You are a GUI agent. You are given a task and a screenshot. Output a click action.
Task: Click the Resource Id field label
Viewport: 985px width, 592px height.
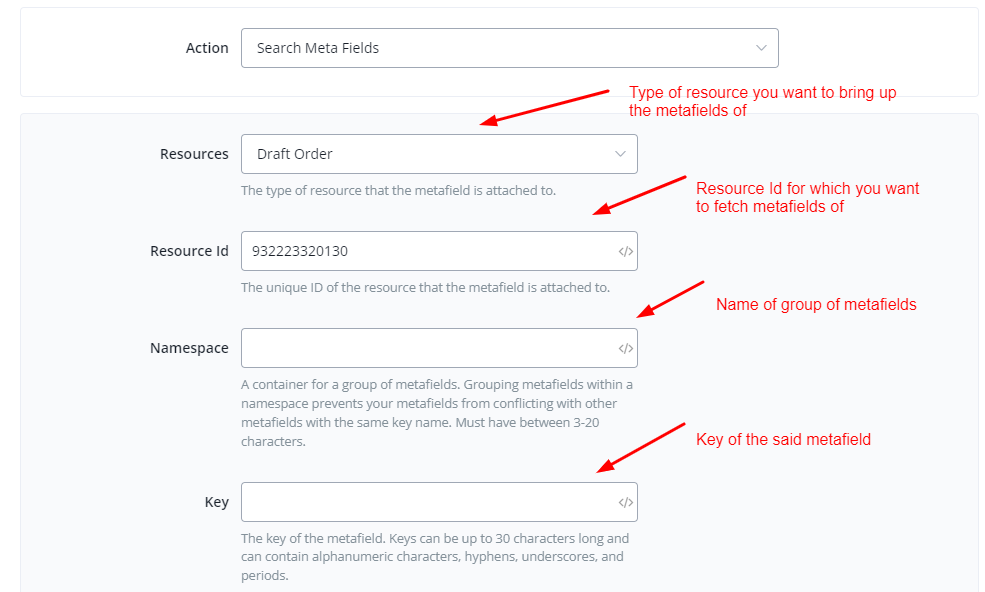tap(189, 251)
